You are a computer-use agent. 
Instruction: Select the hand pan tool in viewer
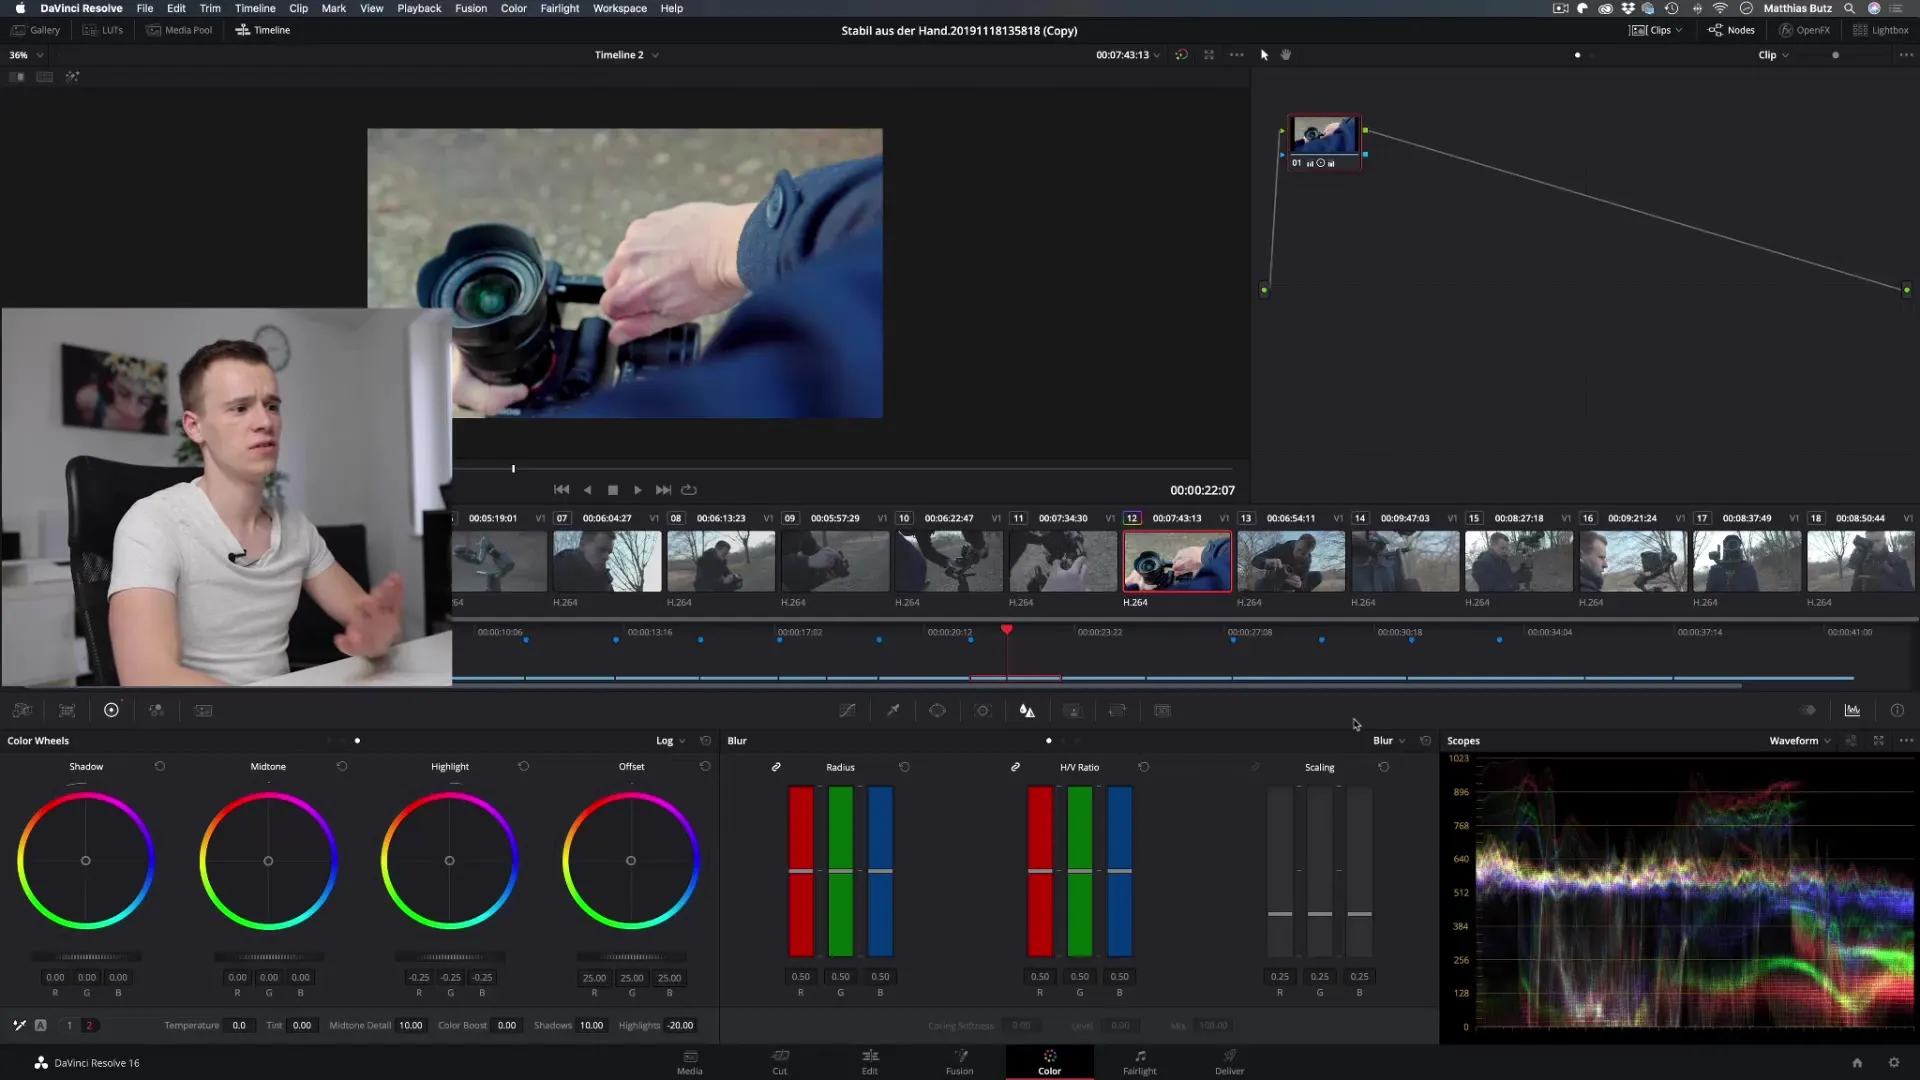pos(1286,55)
